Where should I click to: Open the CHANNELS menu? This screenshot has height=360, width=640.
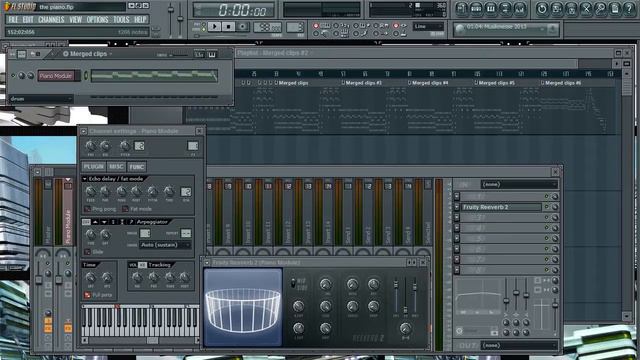51,20
